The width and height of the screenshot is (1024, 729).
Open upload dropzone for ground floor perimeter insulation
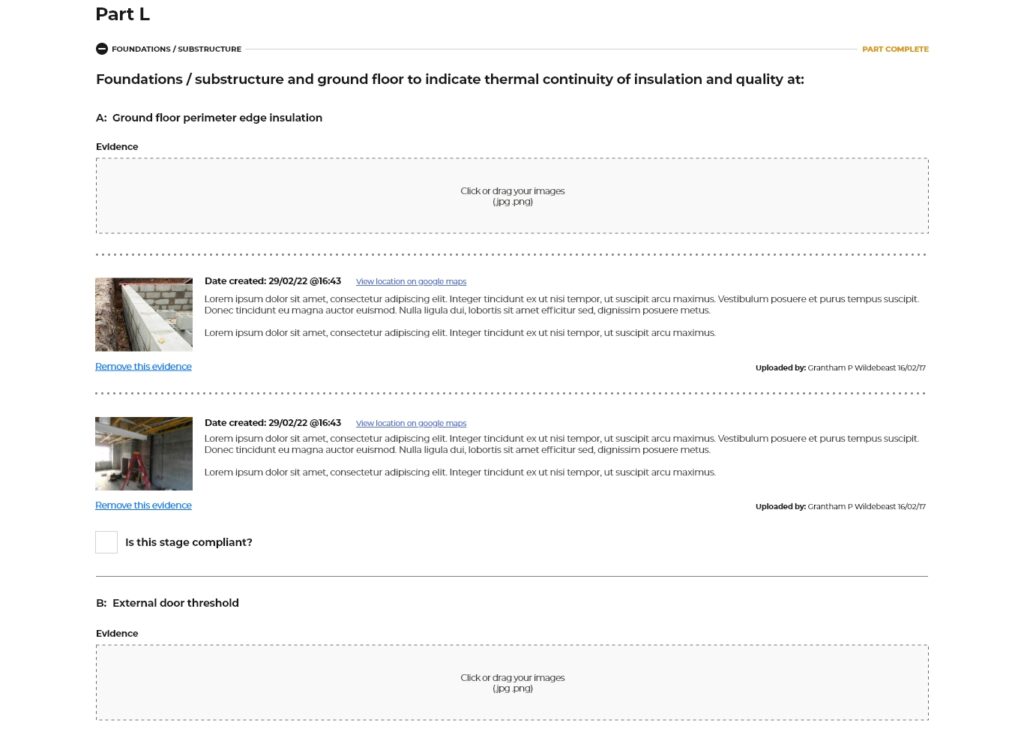click(512, 196)
